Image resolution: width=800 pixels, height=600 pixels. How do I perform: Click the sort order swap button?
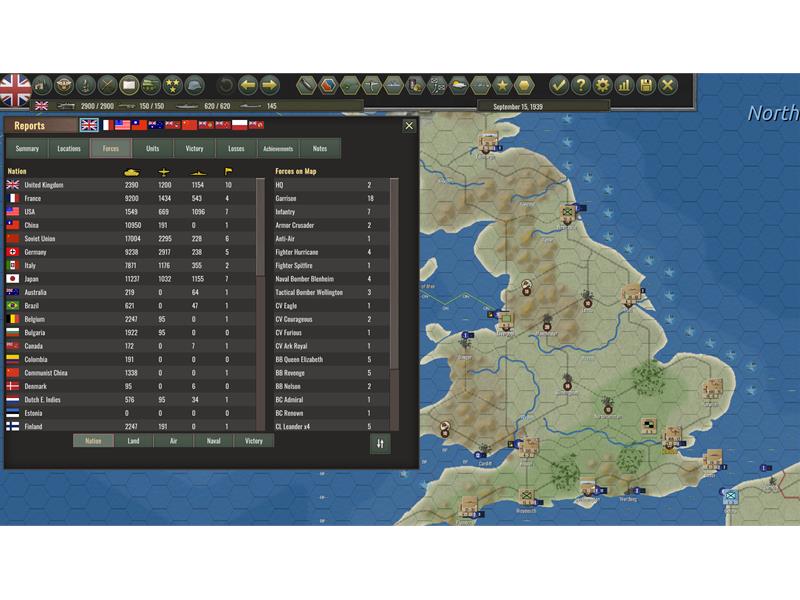click(380, 443)
